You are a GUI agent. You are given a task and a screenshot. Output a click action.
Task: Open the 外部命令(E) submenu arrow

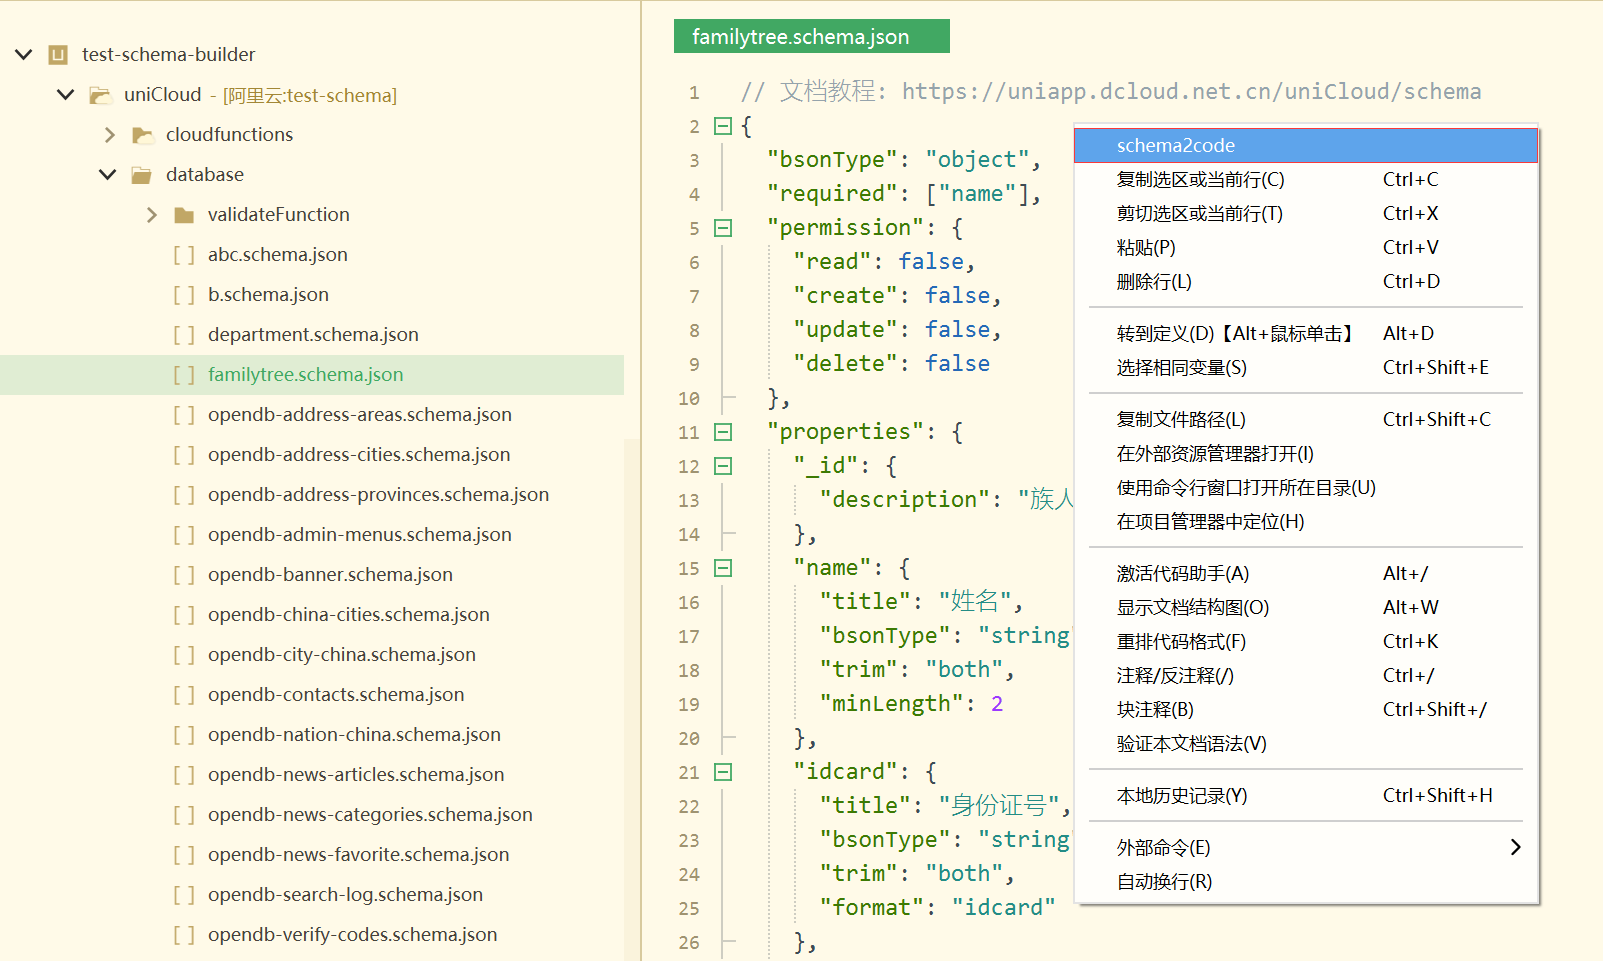[1515, 848]
